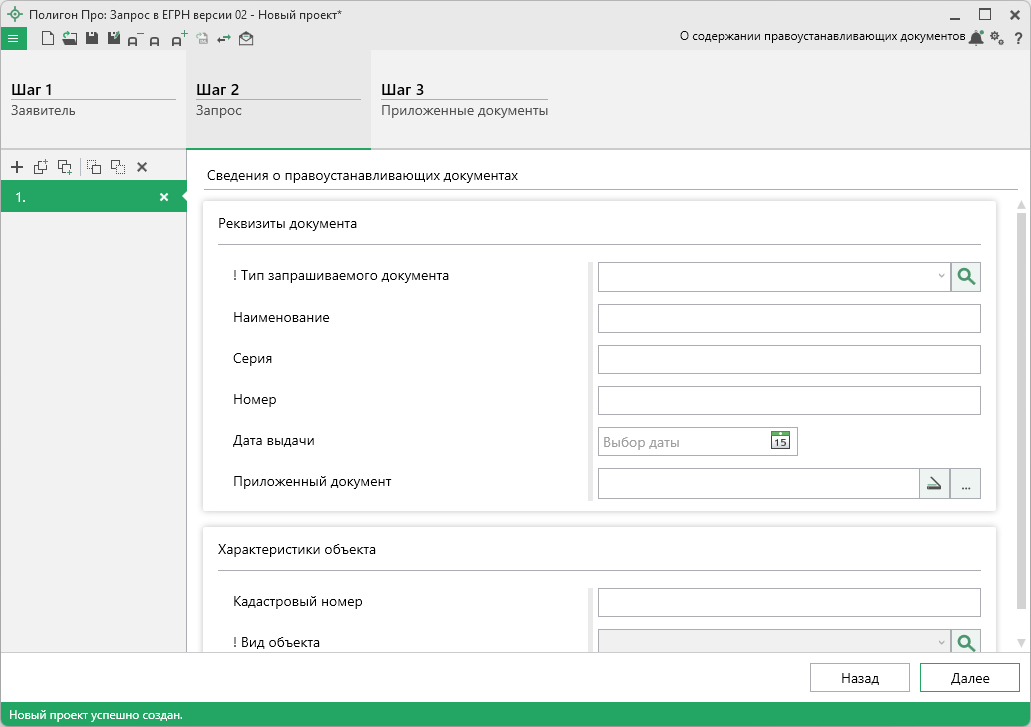Click the question mark help icon
The width and height of the screenshot is (1031, 727).
pos(1018,38)
